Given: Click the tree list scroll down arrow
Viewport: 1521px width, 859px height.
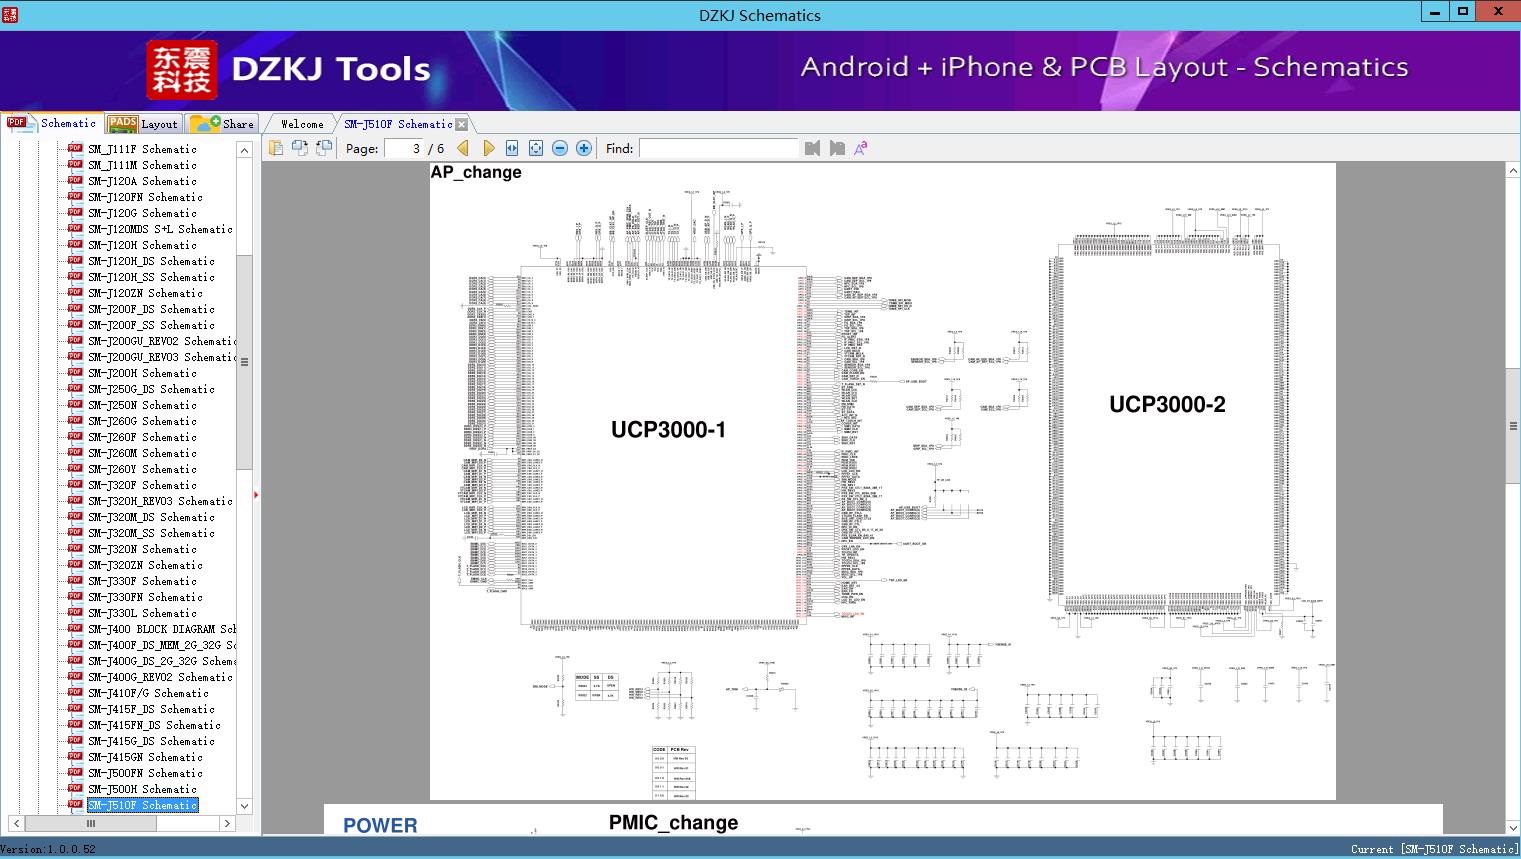Looking at the screenshot, I should pos(244,806).
